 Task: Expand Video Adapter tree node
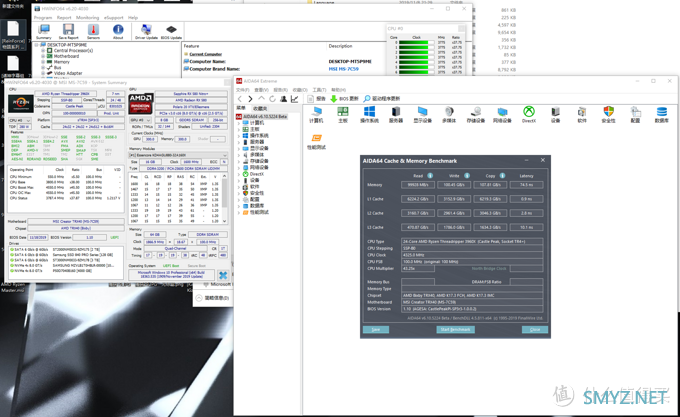click(43, 73)
